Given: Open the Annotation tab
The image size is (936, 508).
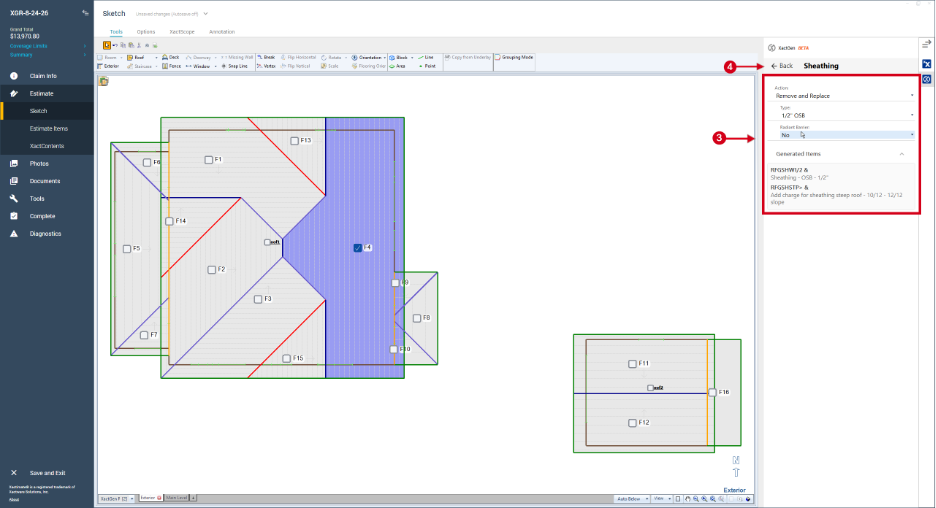Looking at the screenshot, I should [x=221, y=32].
